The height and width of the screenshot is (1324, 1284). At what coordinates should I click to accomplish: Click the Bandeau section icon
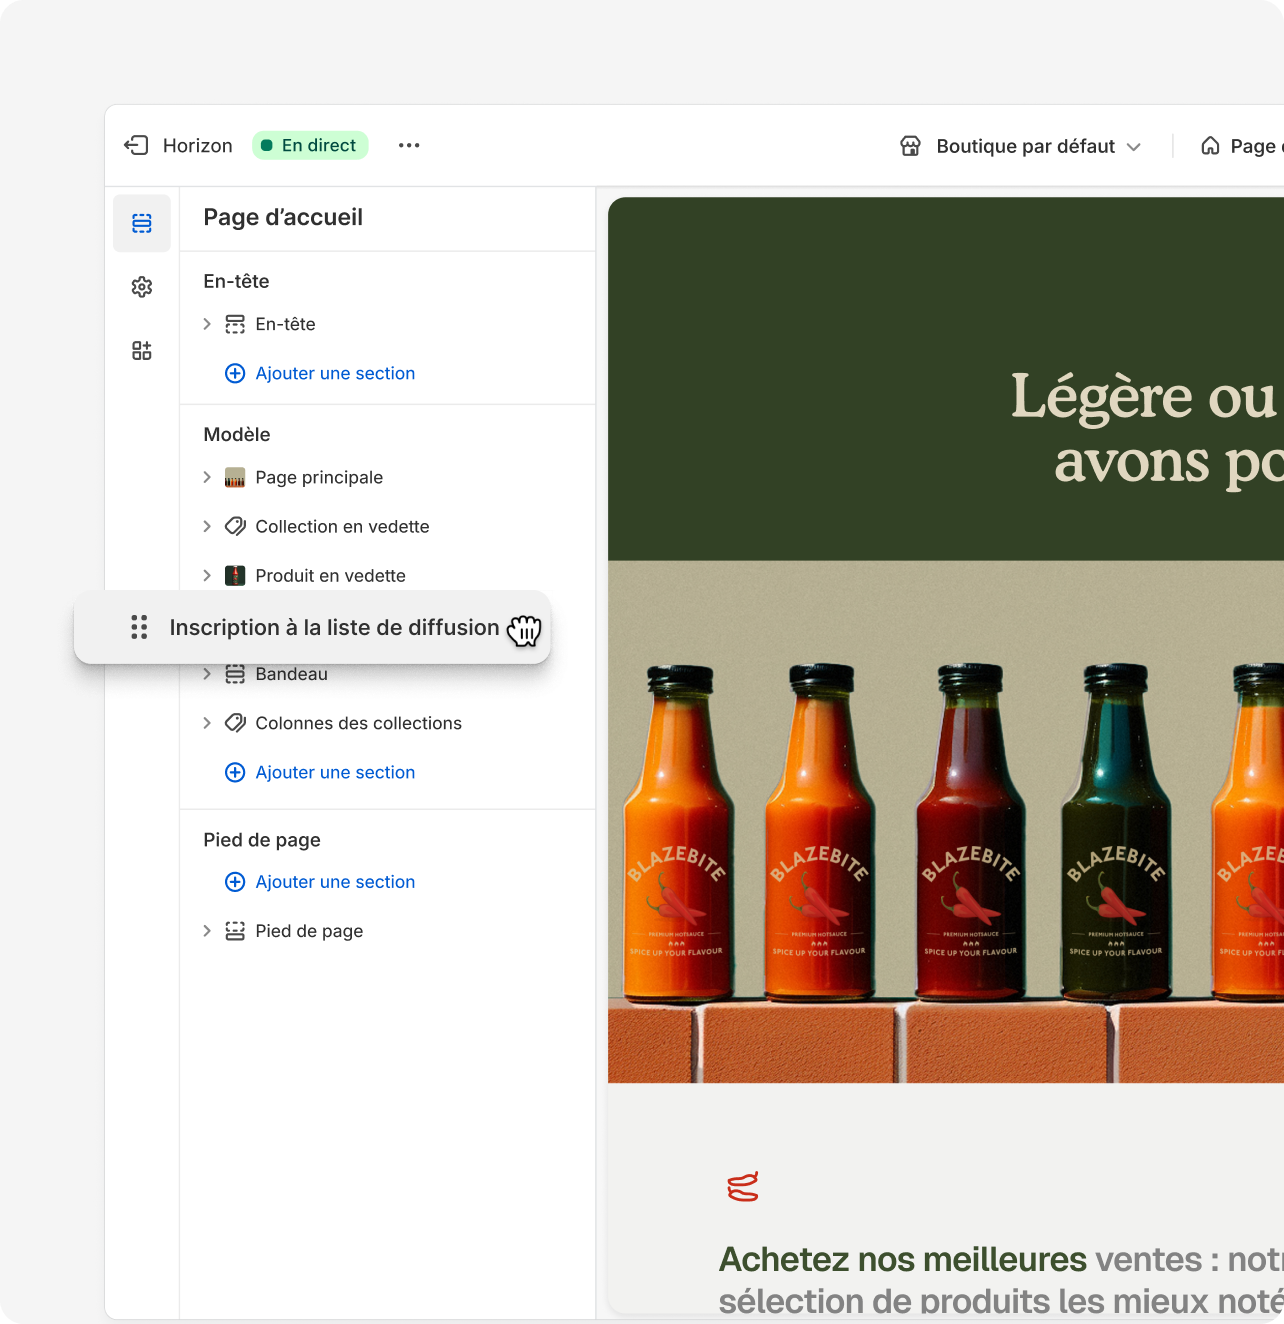235,674
